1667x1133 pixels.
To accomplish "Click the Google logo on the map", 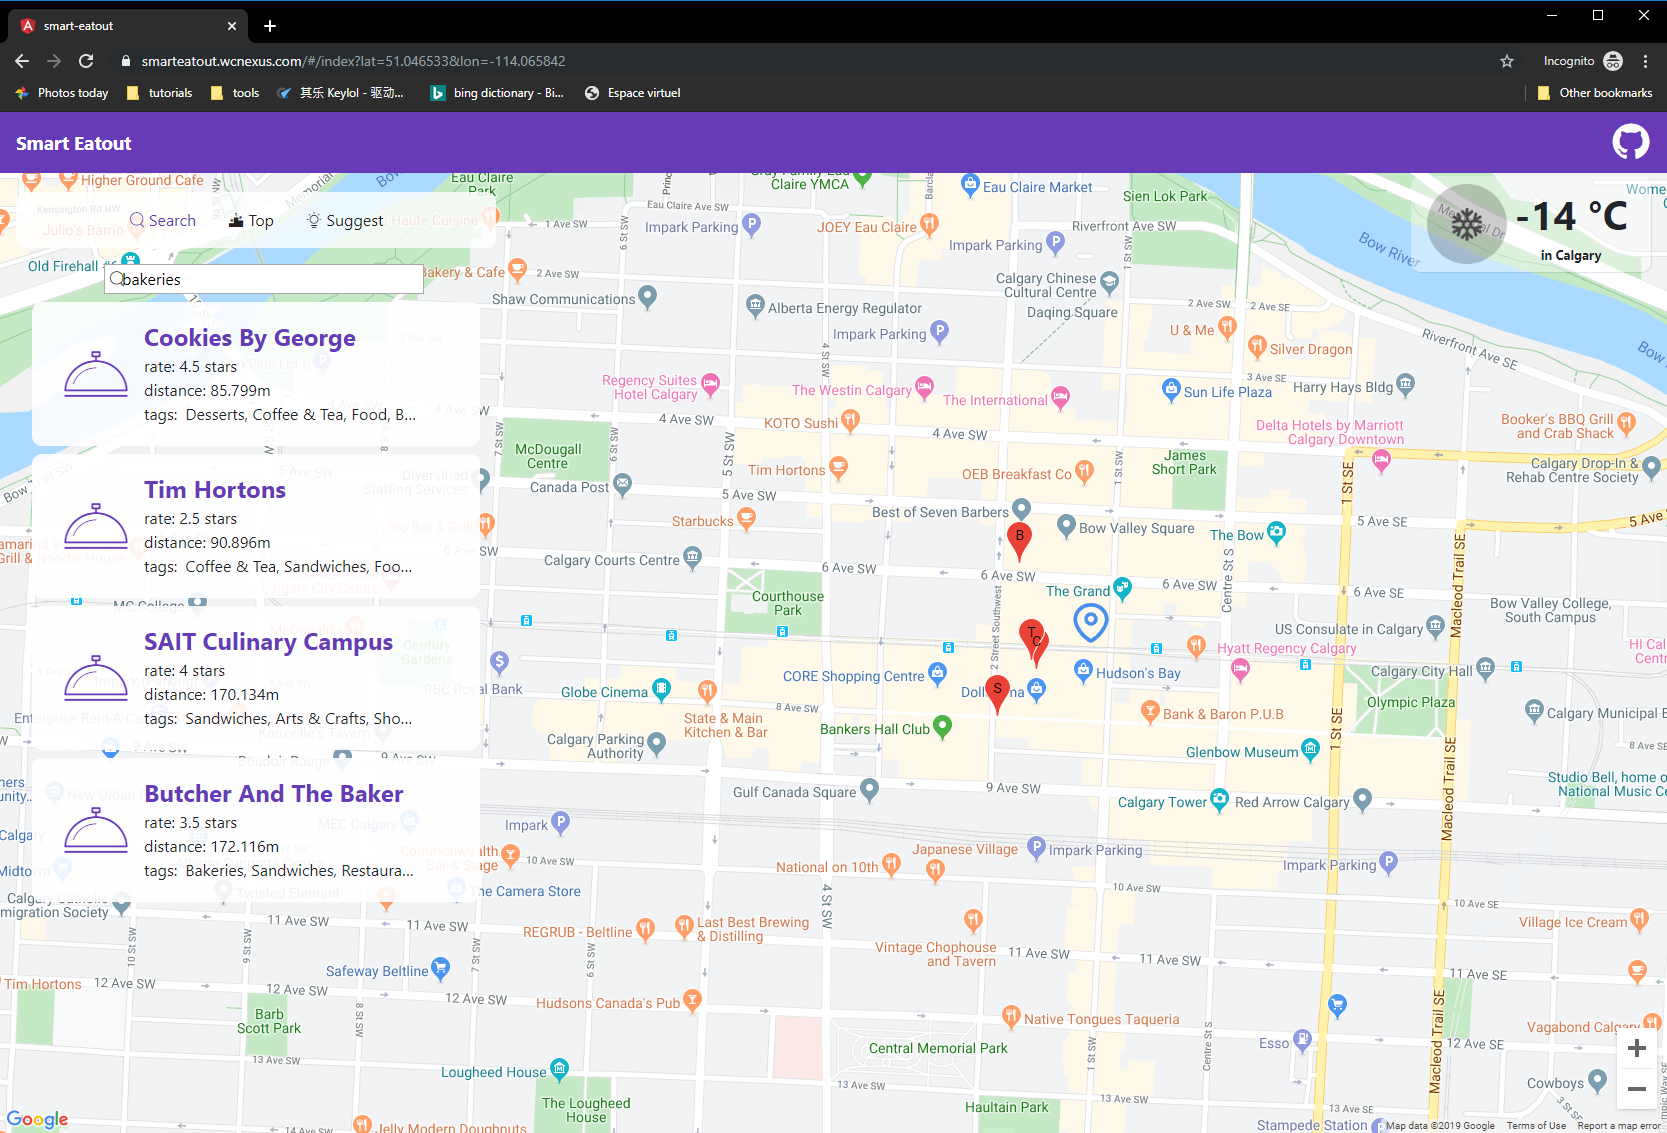I will coord(38,1120).
